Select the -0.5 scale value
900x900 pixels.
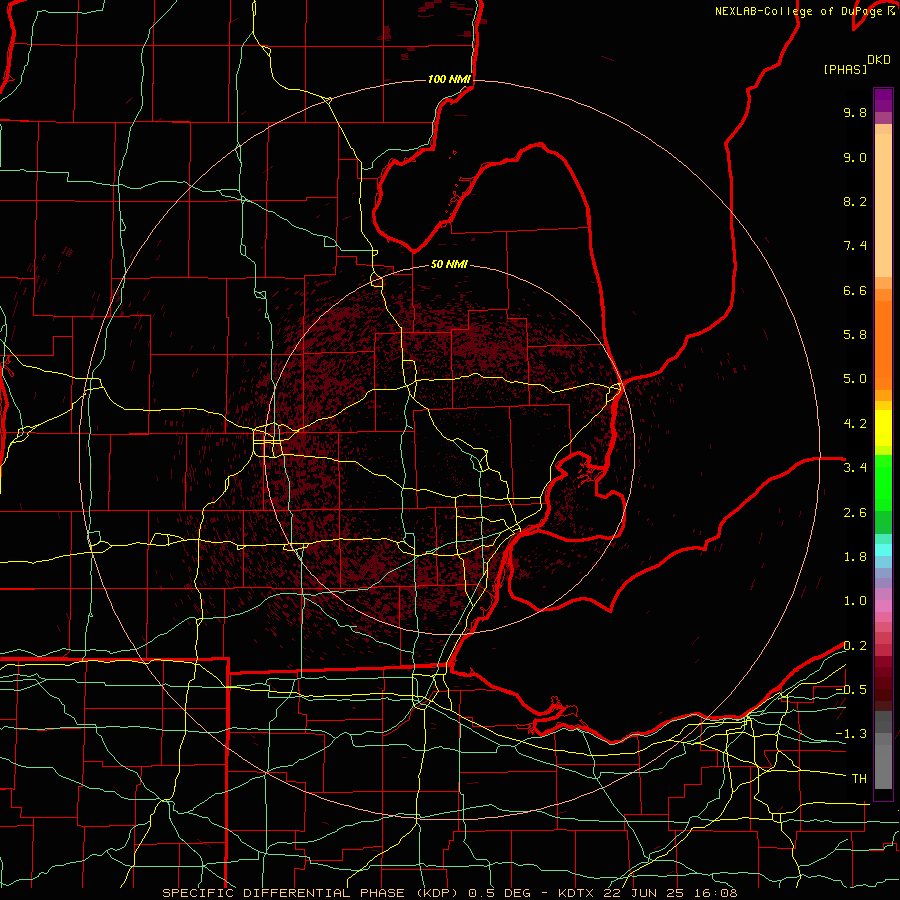pos(851,690)
